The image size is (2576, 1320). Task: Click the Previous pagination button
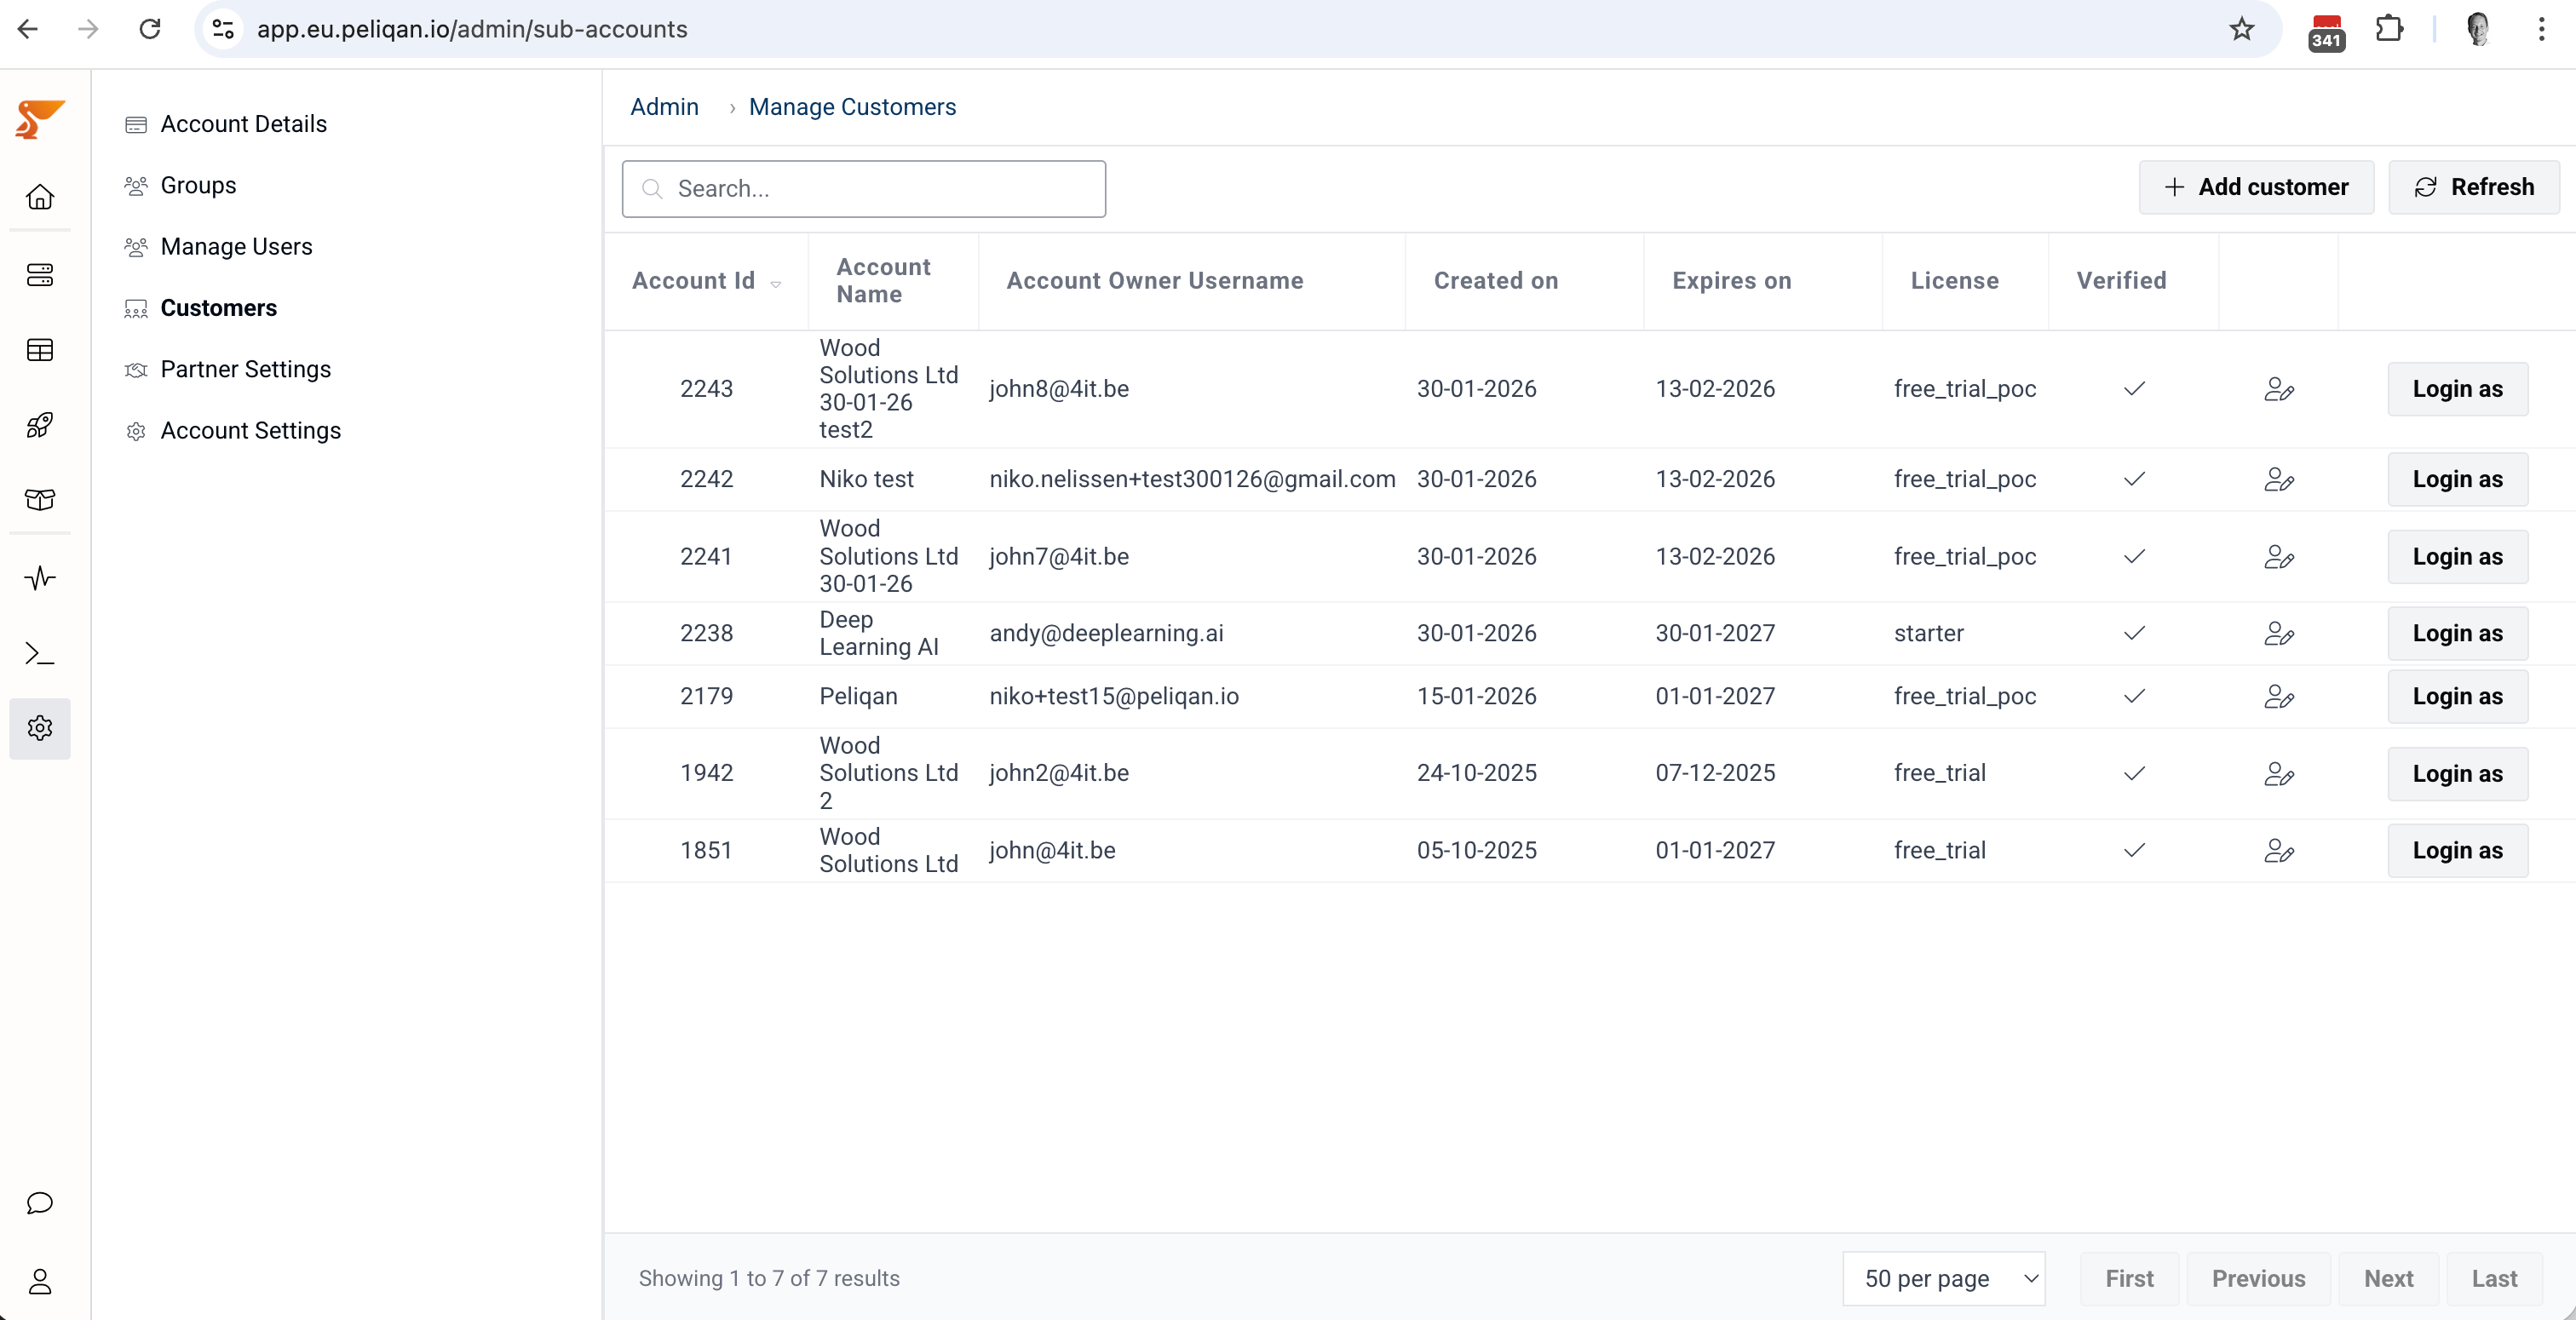tap(2258, 1278)
